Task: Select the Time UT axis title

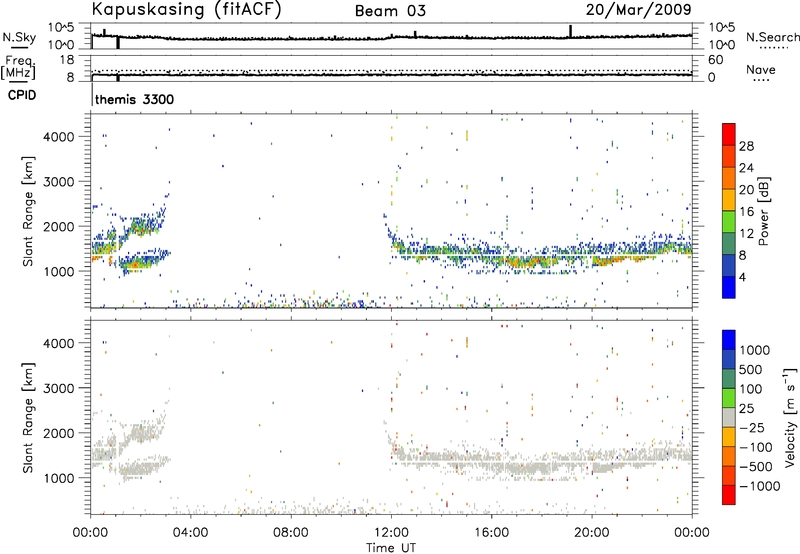Action: (x=391, y=548)
